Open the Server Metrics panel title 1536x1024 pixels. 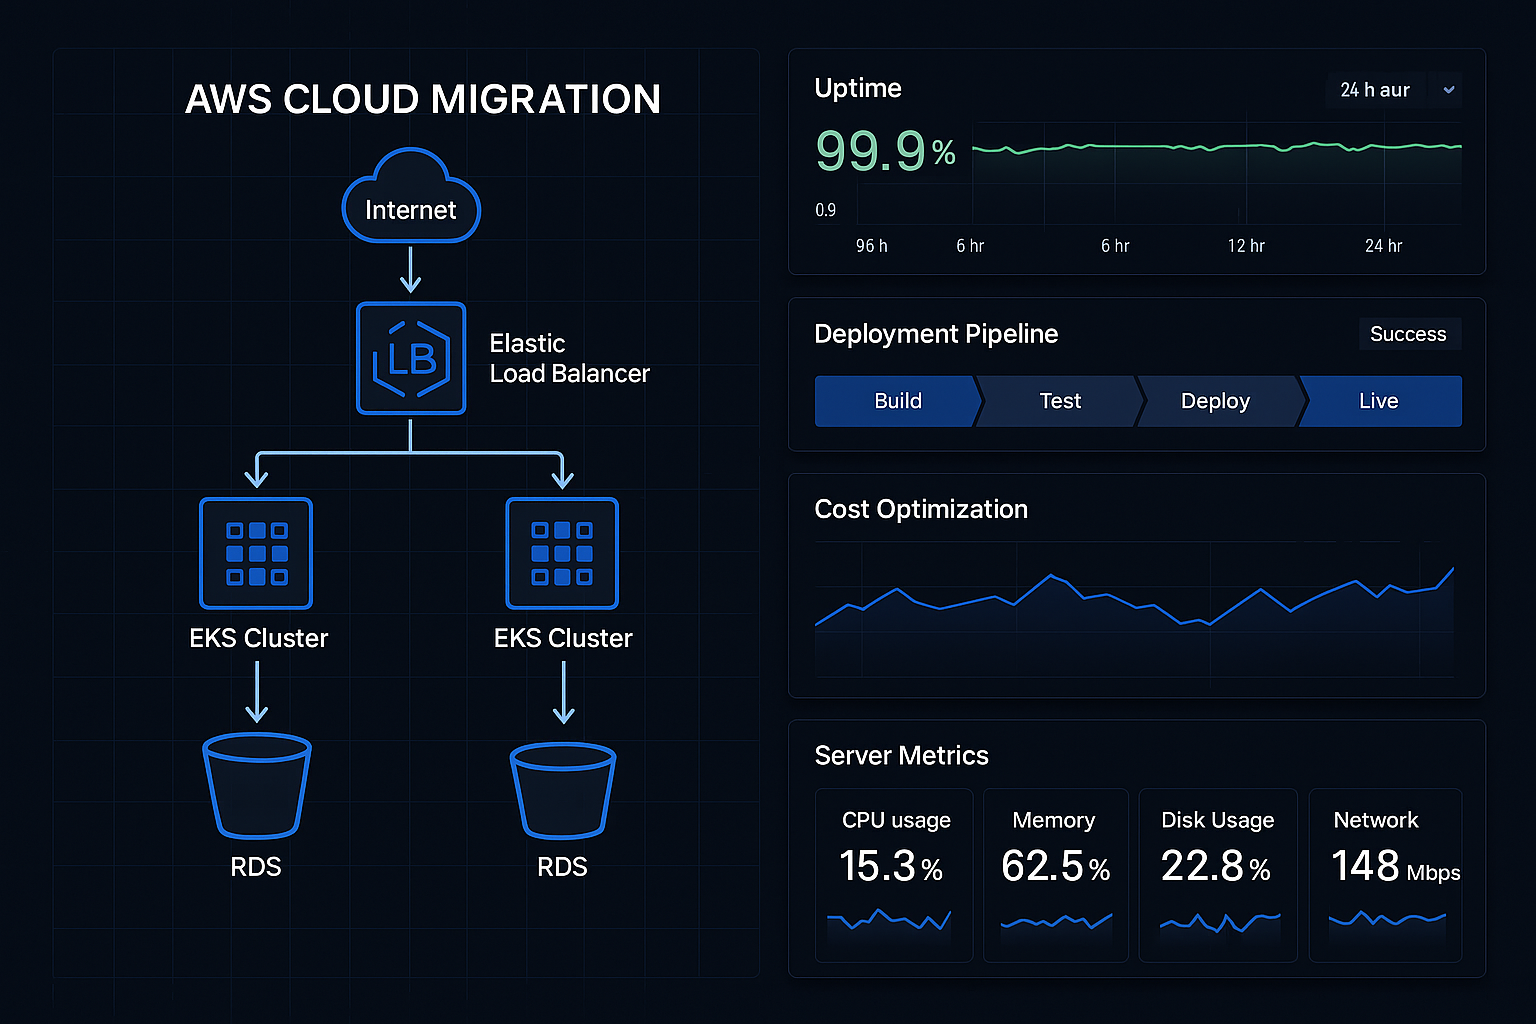[x=901, y=756]
